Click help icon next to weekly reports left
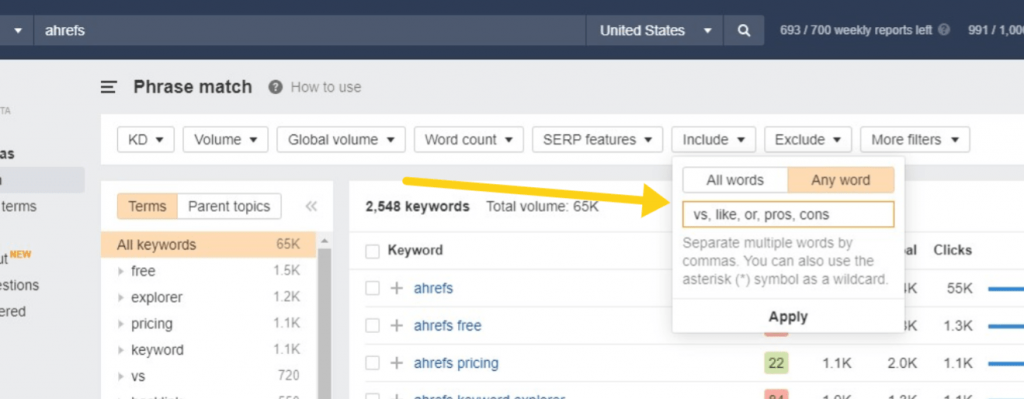 pos(944,30)
